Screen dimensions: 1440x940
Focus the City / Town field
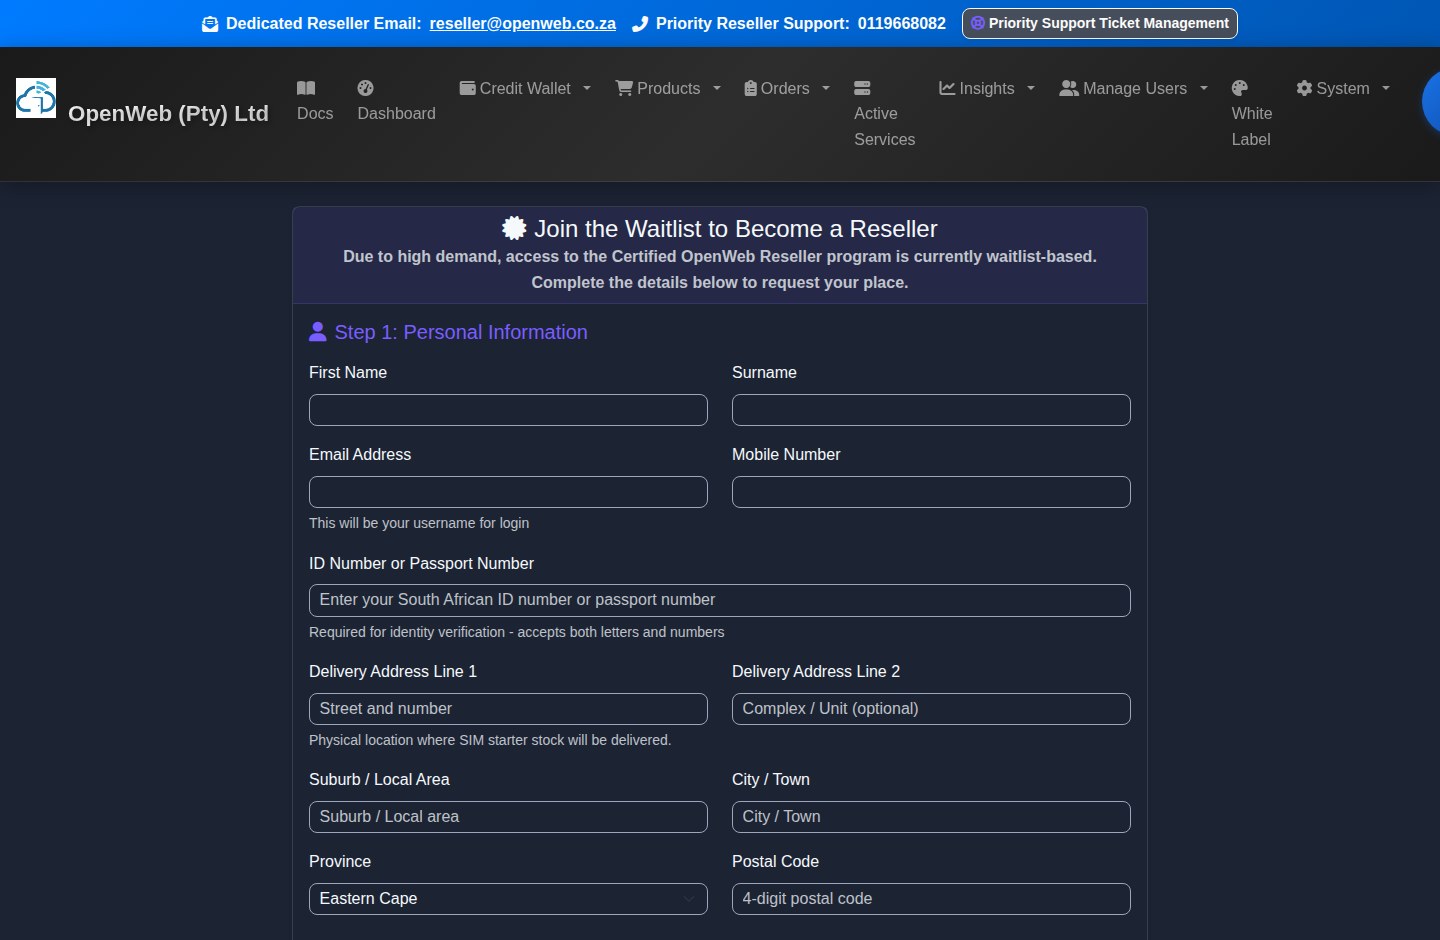(x=931, y=817)
